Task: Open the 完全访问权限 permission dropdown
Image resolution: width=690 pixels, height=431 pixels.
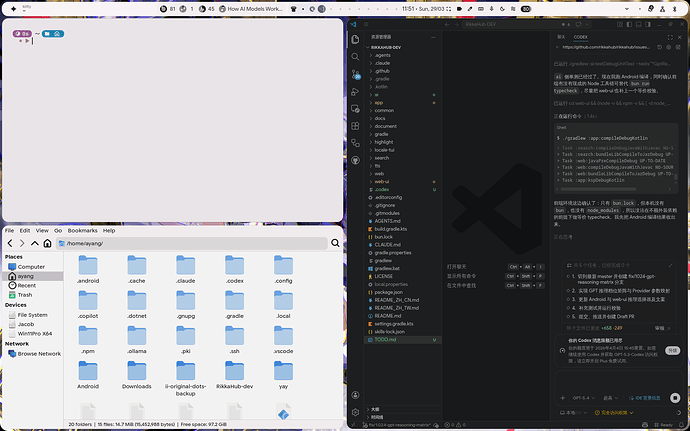Action: 614,413
